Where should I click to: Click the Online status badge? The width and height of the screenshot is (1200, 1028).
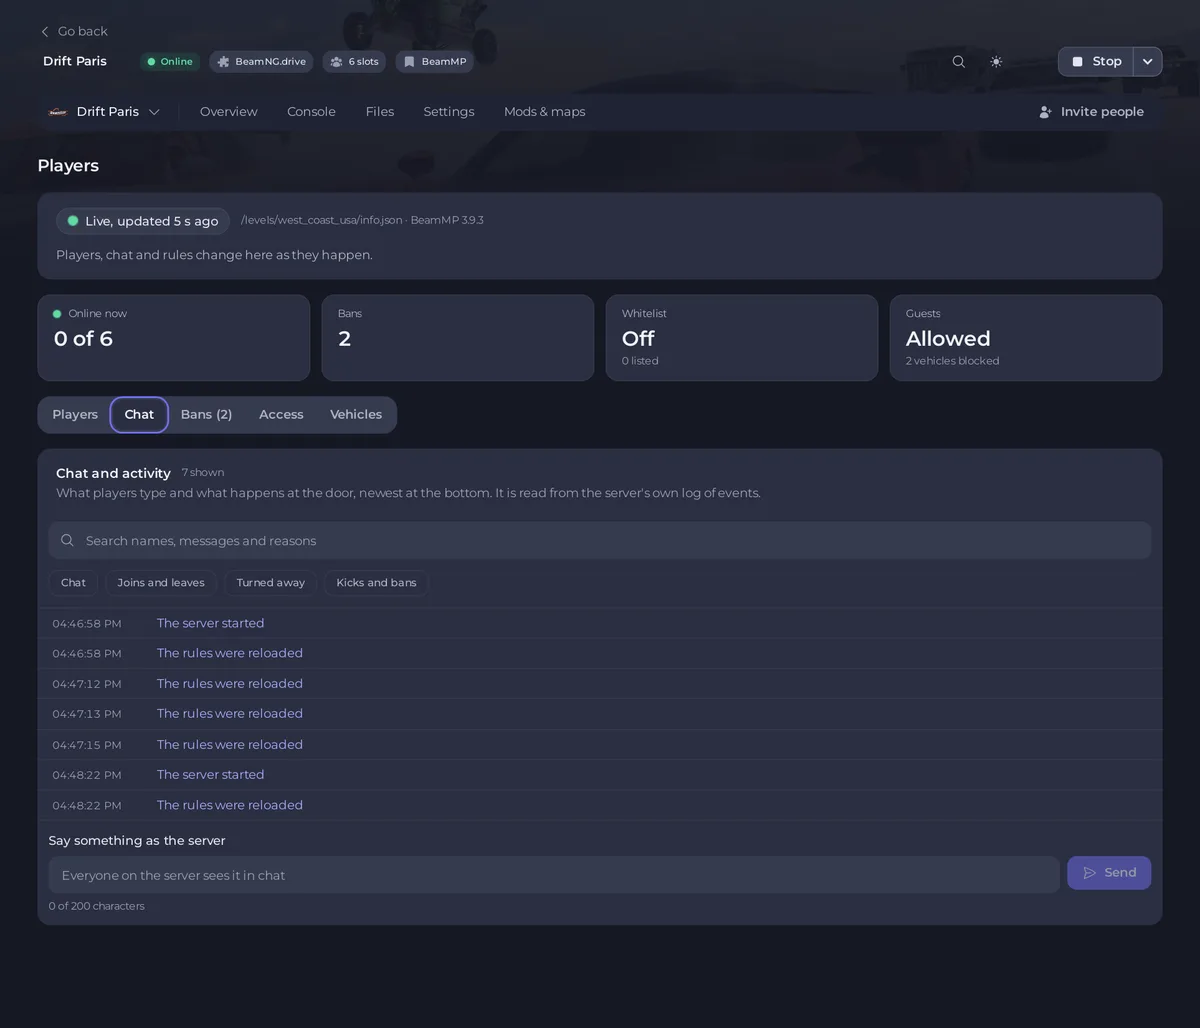coord(170,62)
